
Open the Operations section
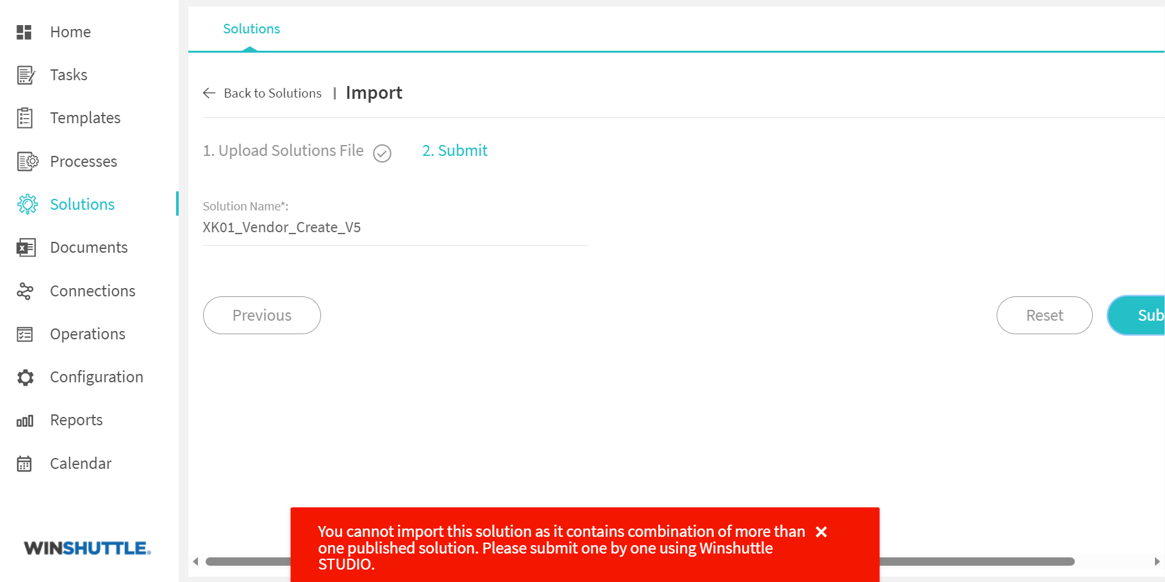[x=88, y=334]
